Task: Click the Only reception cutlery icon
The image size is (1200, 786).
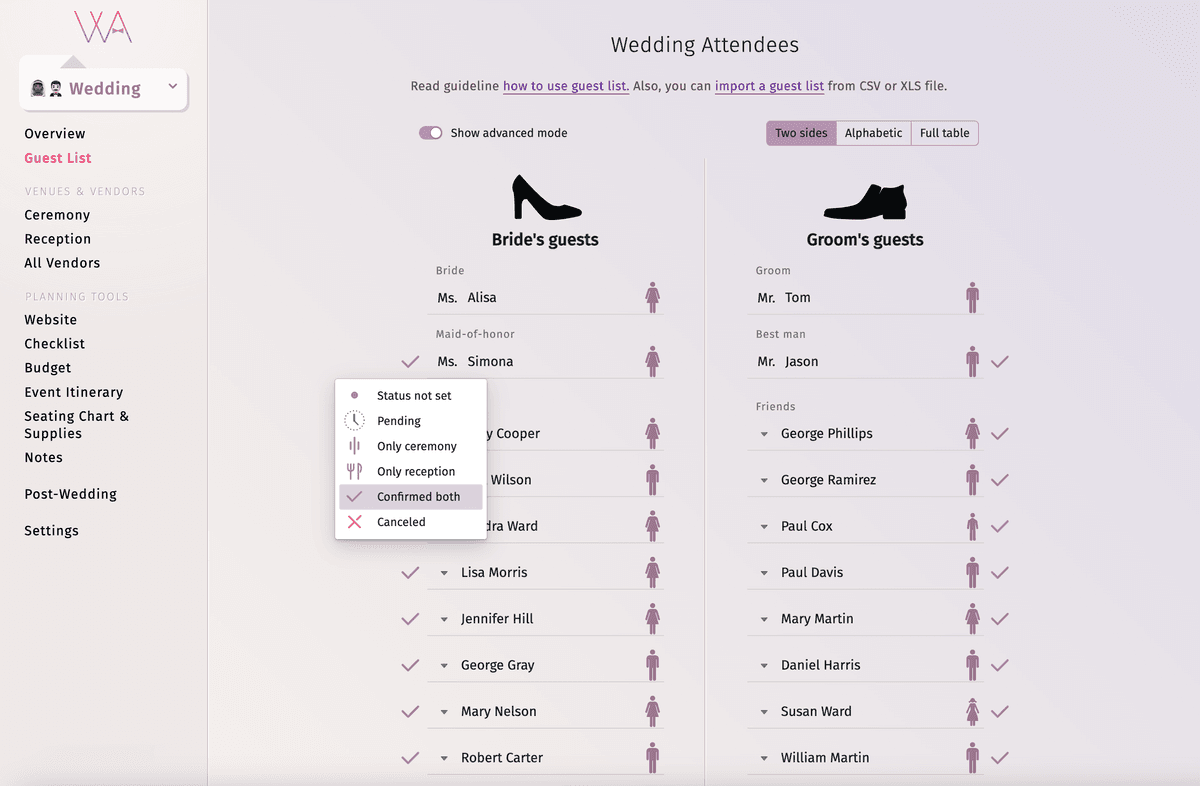Action: (354, 470)
